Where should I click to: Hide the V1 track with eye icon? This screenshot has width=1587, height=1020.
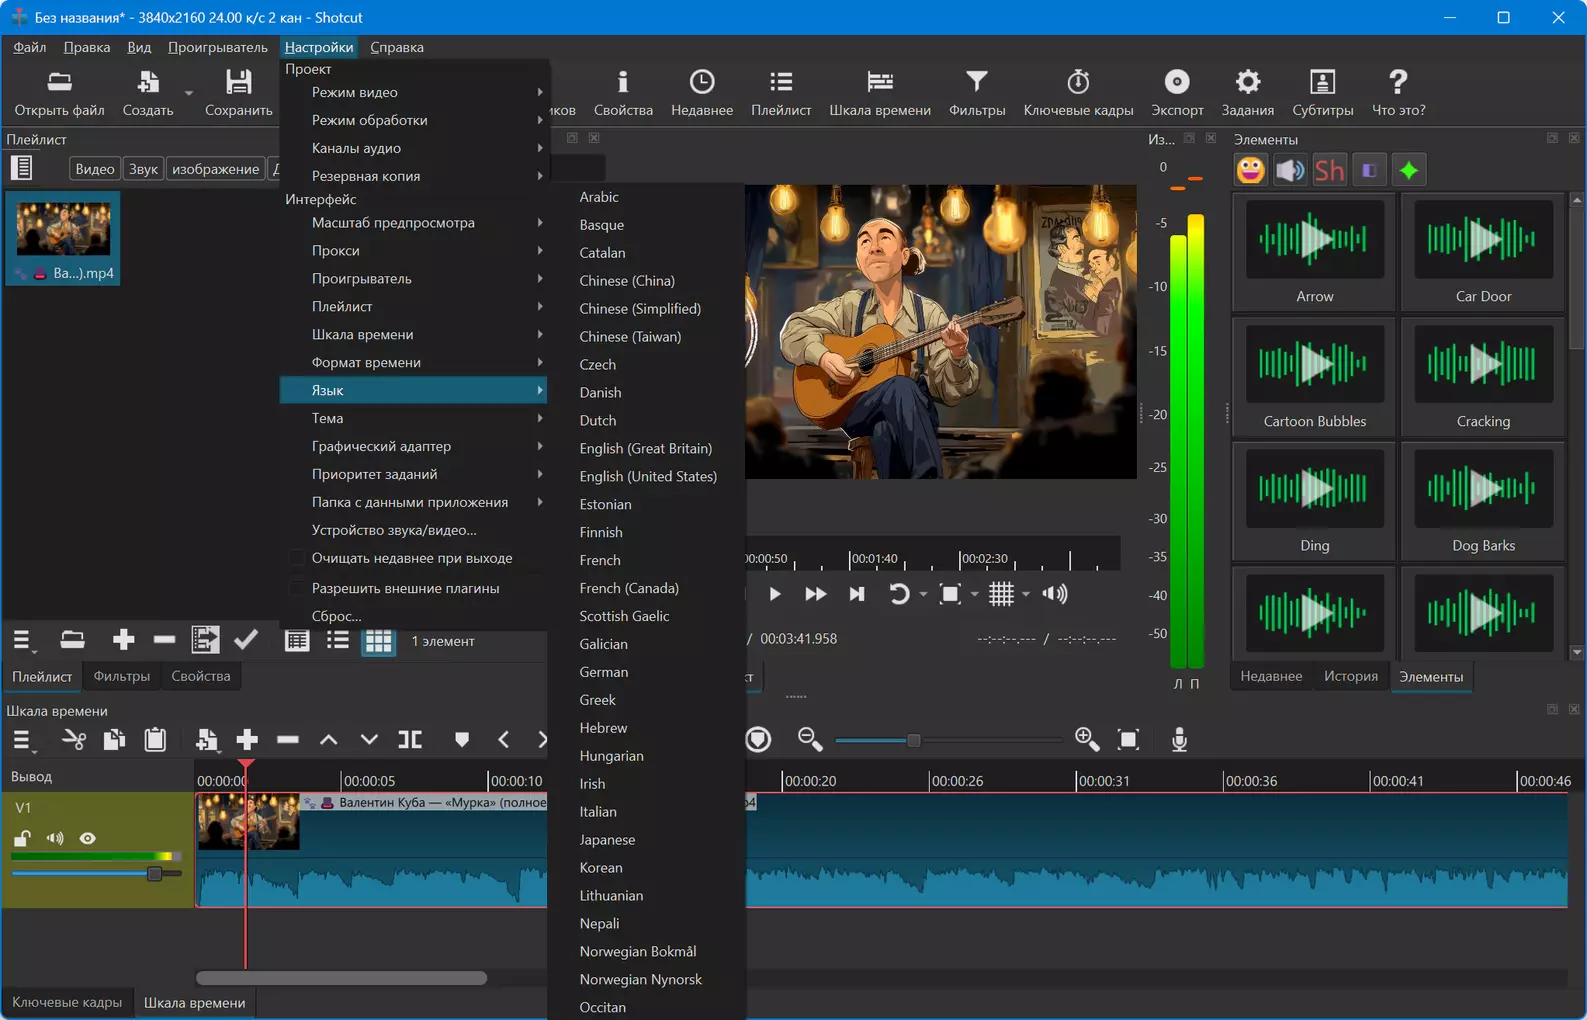[88, 838]
